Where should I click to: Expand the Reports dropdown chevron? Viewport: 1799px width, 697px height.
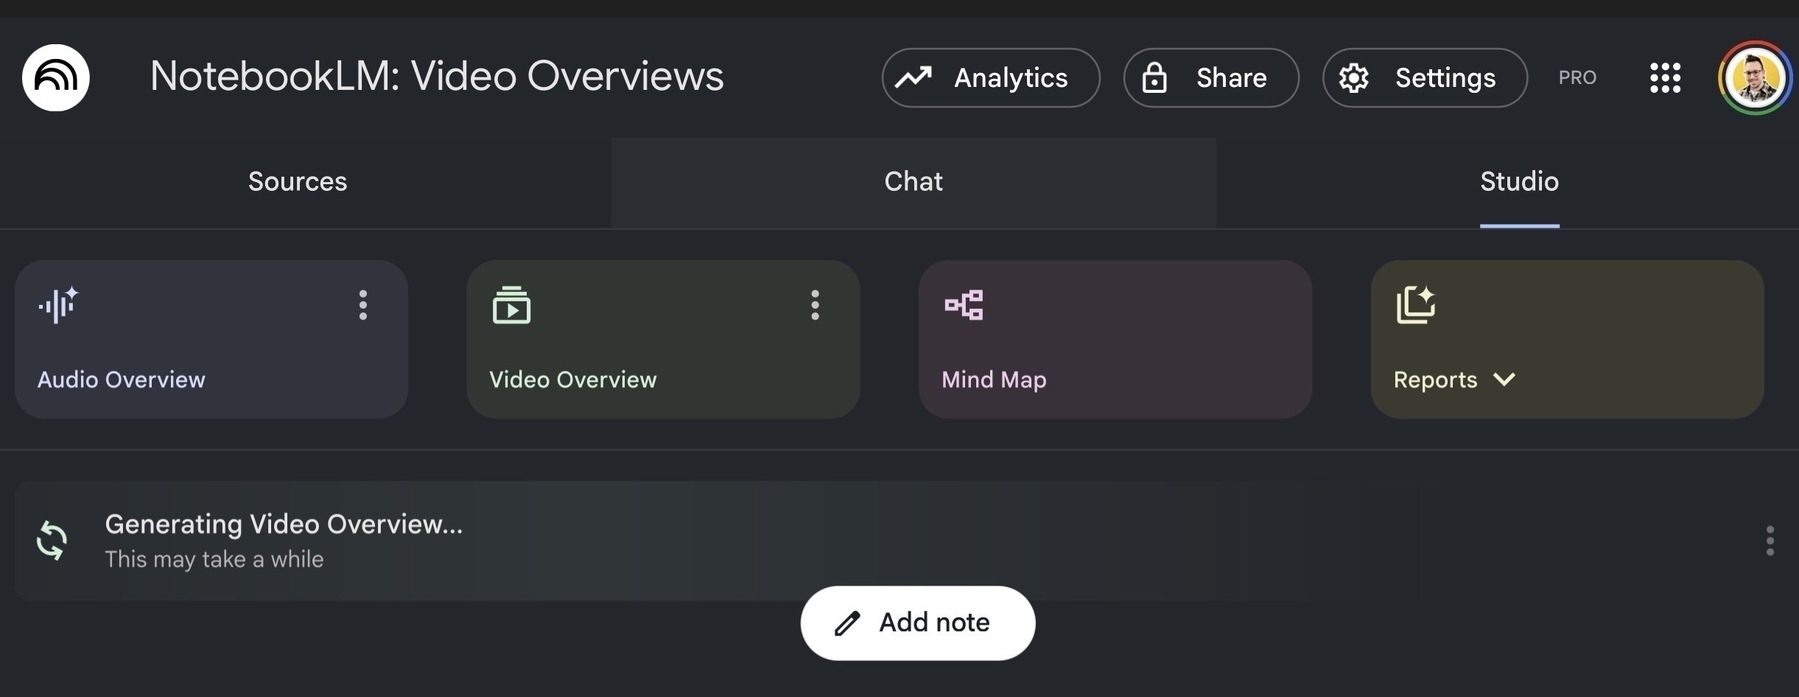[1504, 380]
